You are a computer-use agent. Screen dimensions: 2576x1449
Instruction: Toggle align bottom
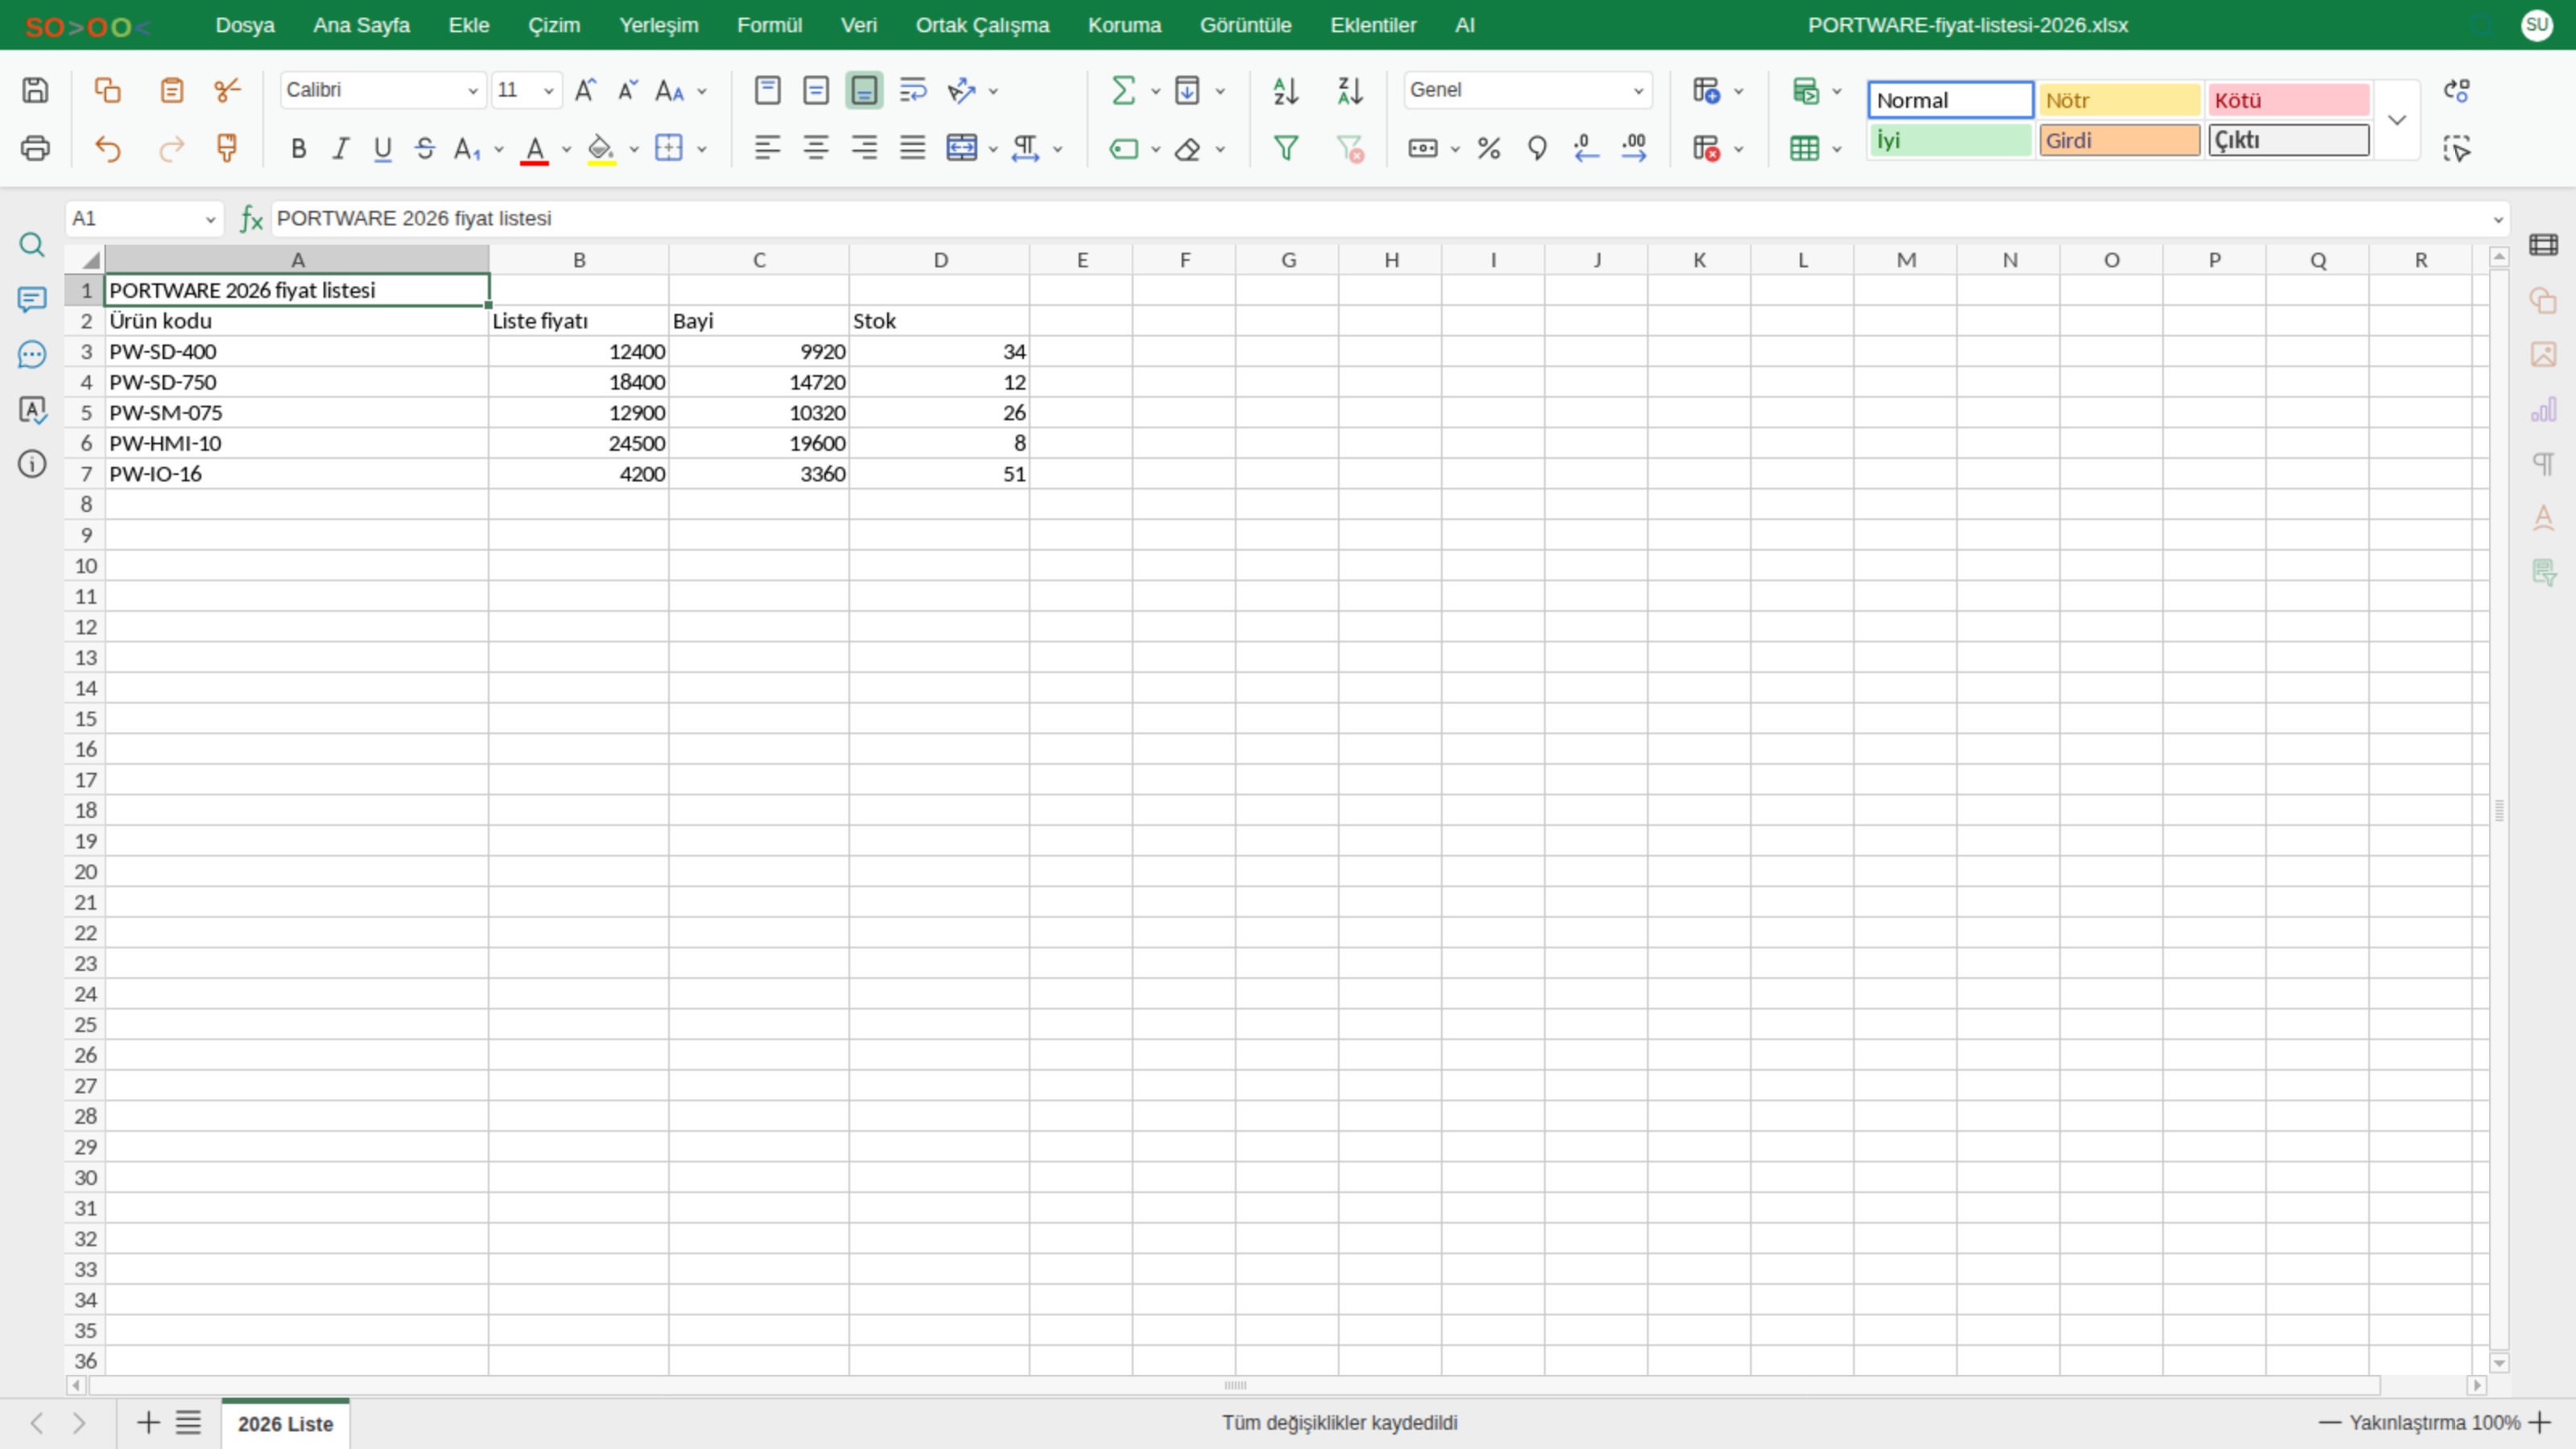click(x=864, y=90)
